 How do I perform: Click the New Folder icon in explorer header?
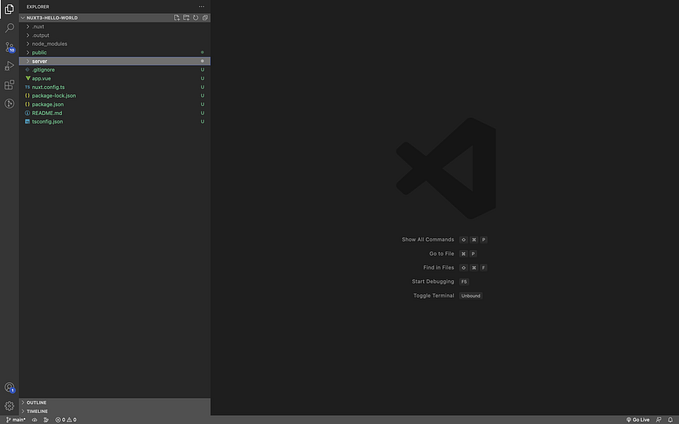pyautogui.click(x=186, y=18)
